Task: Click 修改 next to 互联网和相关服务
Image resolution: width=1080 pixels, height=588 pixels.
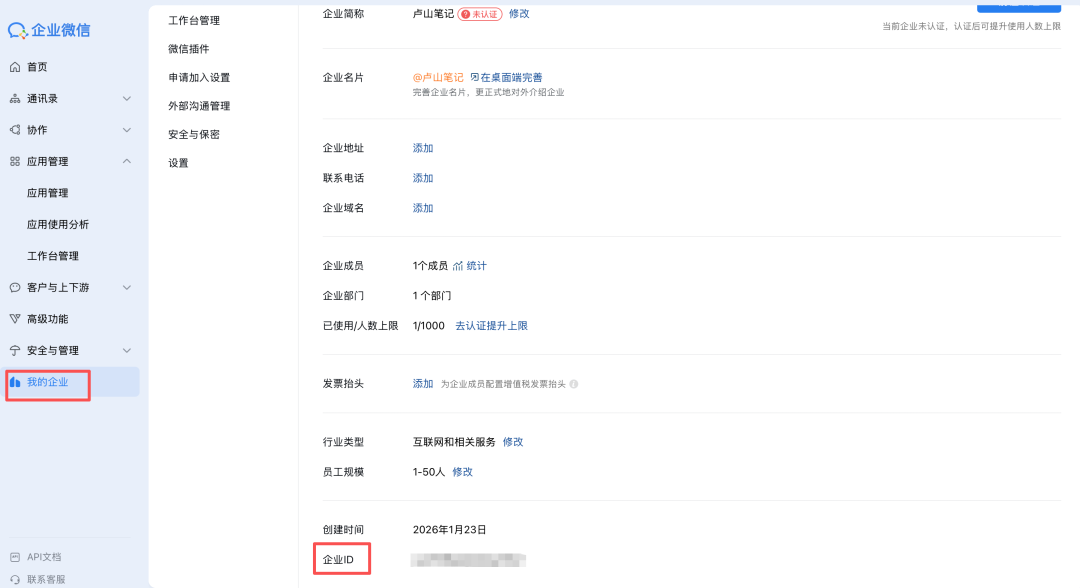Action: coord(513,442)
